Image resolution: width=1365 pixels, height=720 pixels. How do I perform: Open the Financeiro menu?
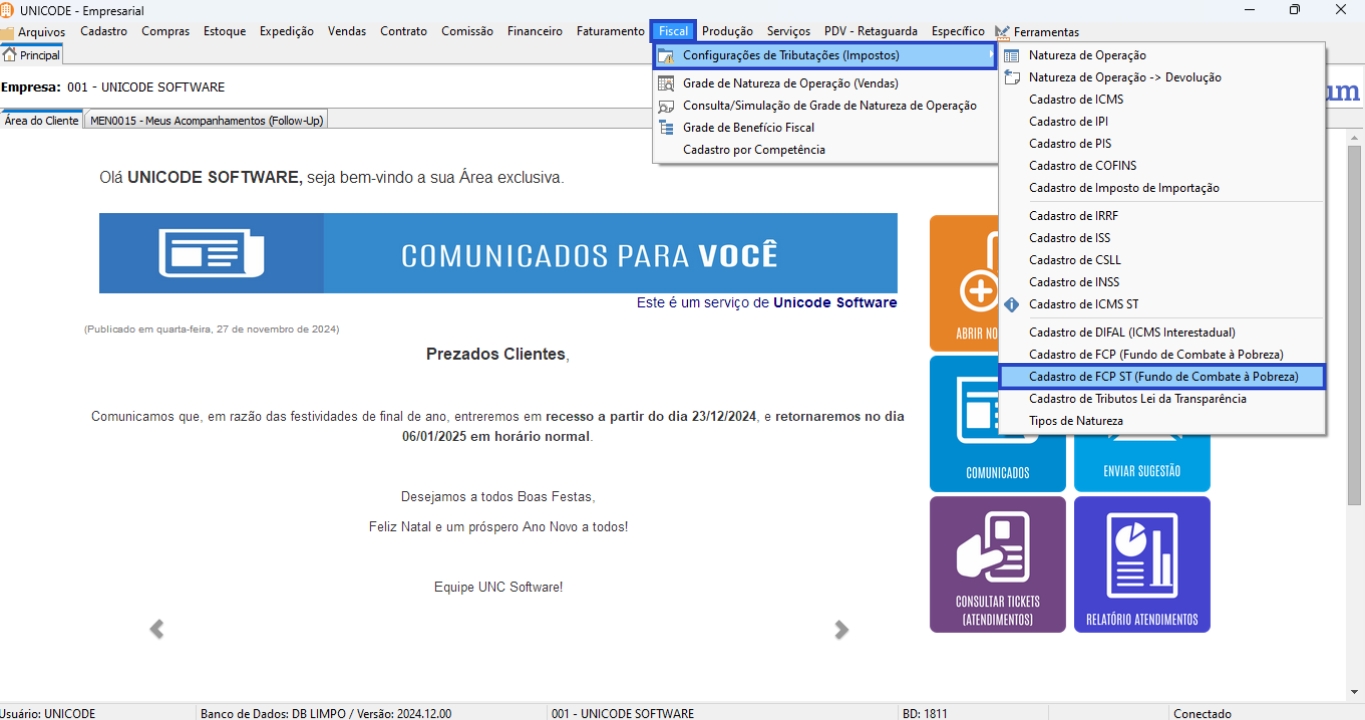[x=534, y=32]
